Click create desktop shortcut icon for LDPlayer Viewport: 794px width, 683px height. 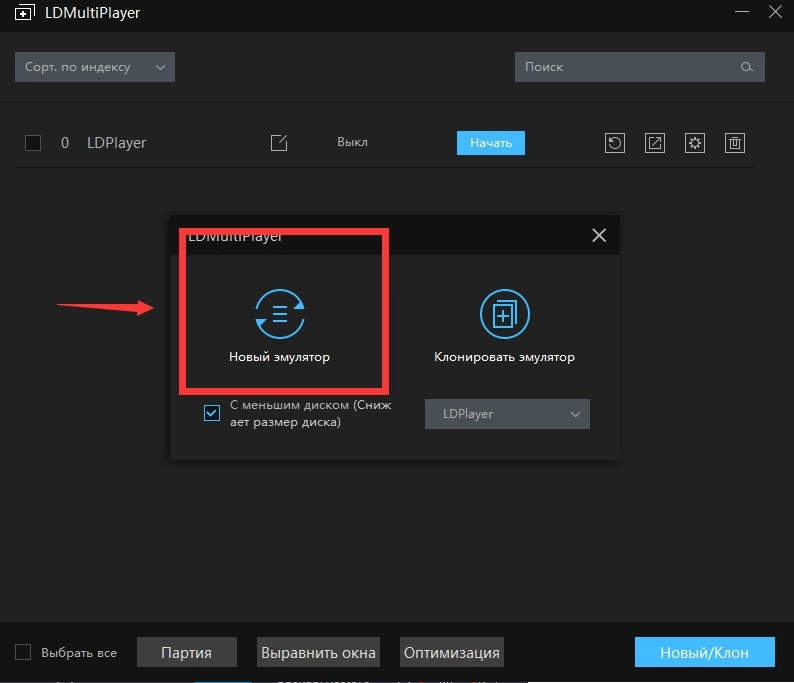point(655,143)
